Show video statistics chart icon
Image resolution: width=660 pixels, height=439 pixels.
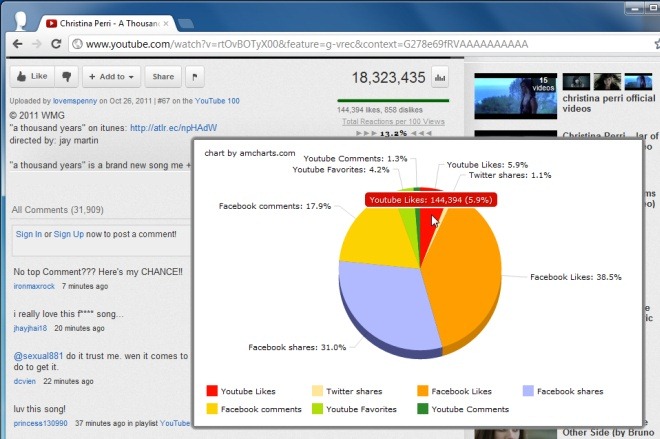tap(440, 77)
